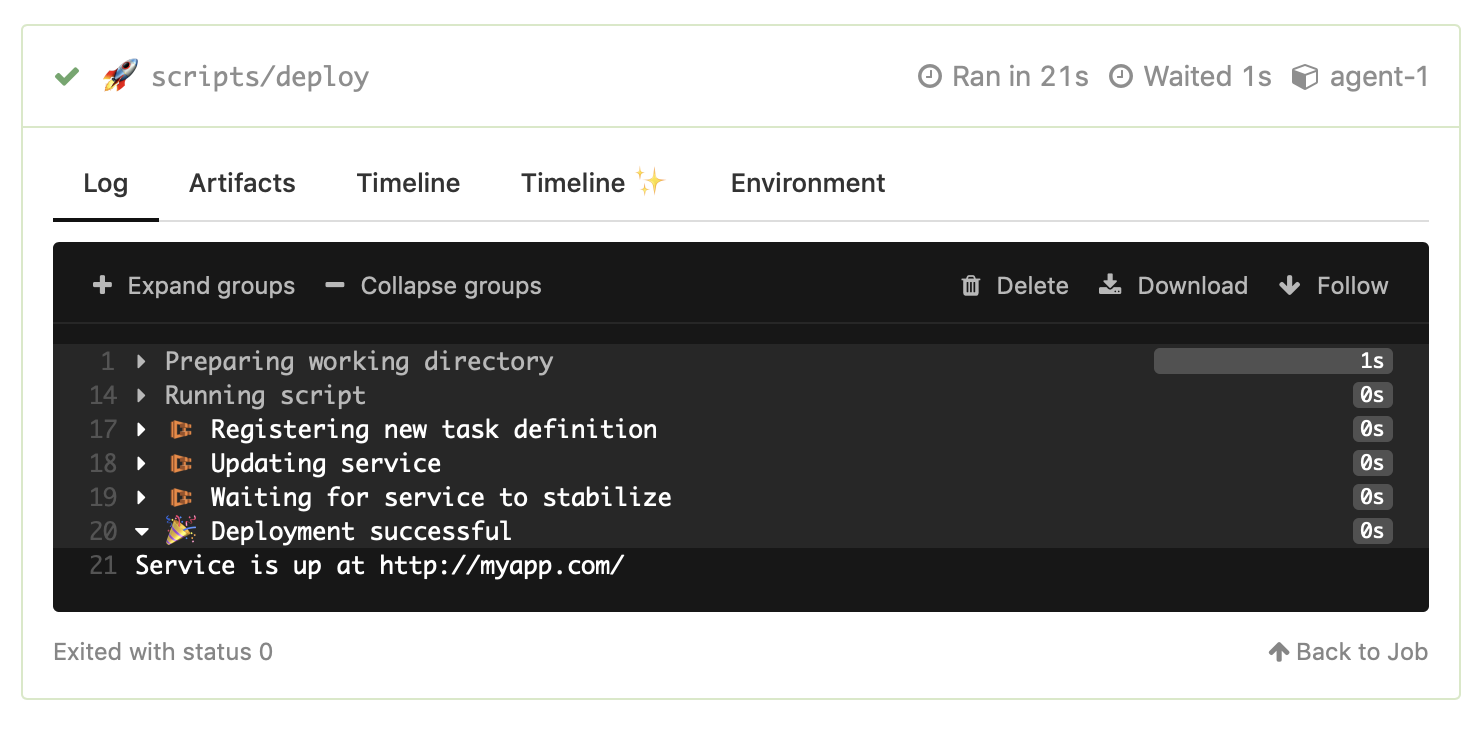Image resolution: width=1482 pixels, height=730 pixels.
Task: Open the scripts/deploy job link
Action: pyautogui.click(x=260, y=76)
